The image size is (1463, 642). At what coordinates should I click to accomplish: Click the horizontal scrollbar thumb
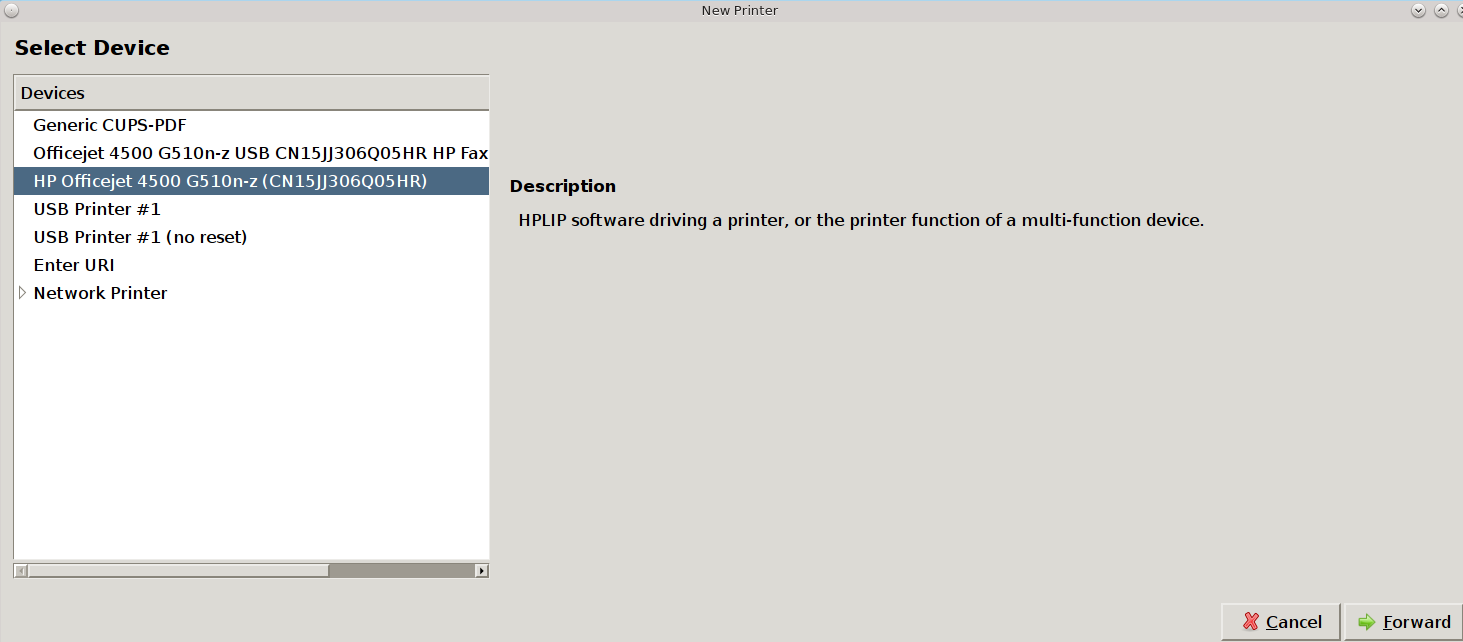click(179, 571)
